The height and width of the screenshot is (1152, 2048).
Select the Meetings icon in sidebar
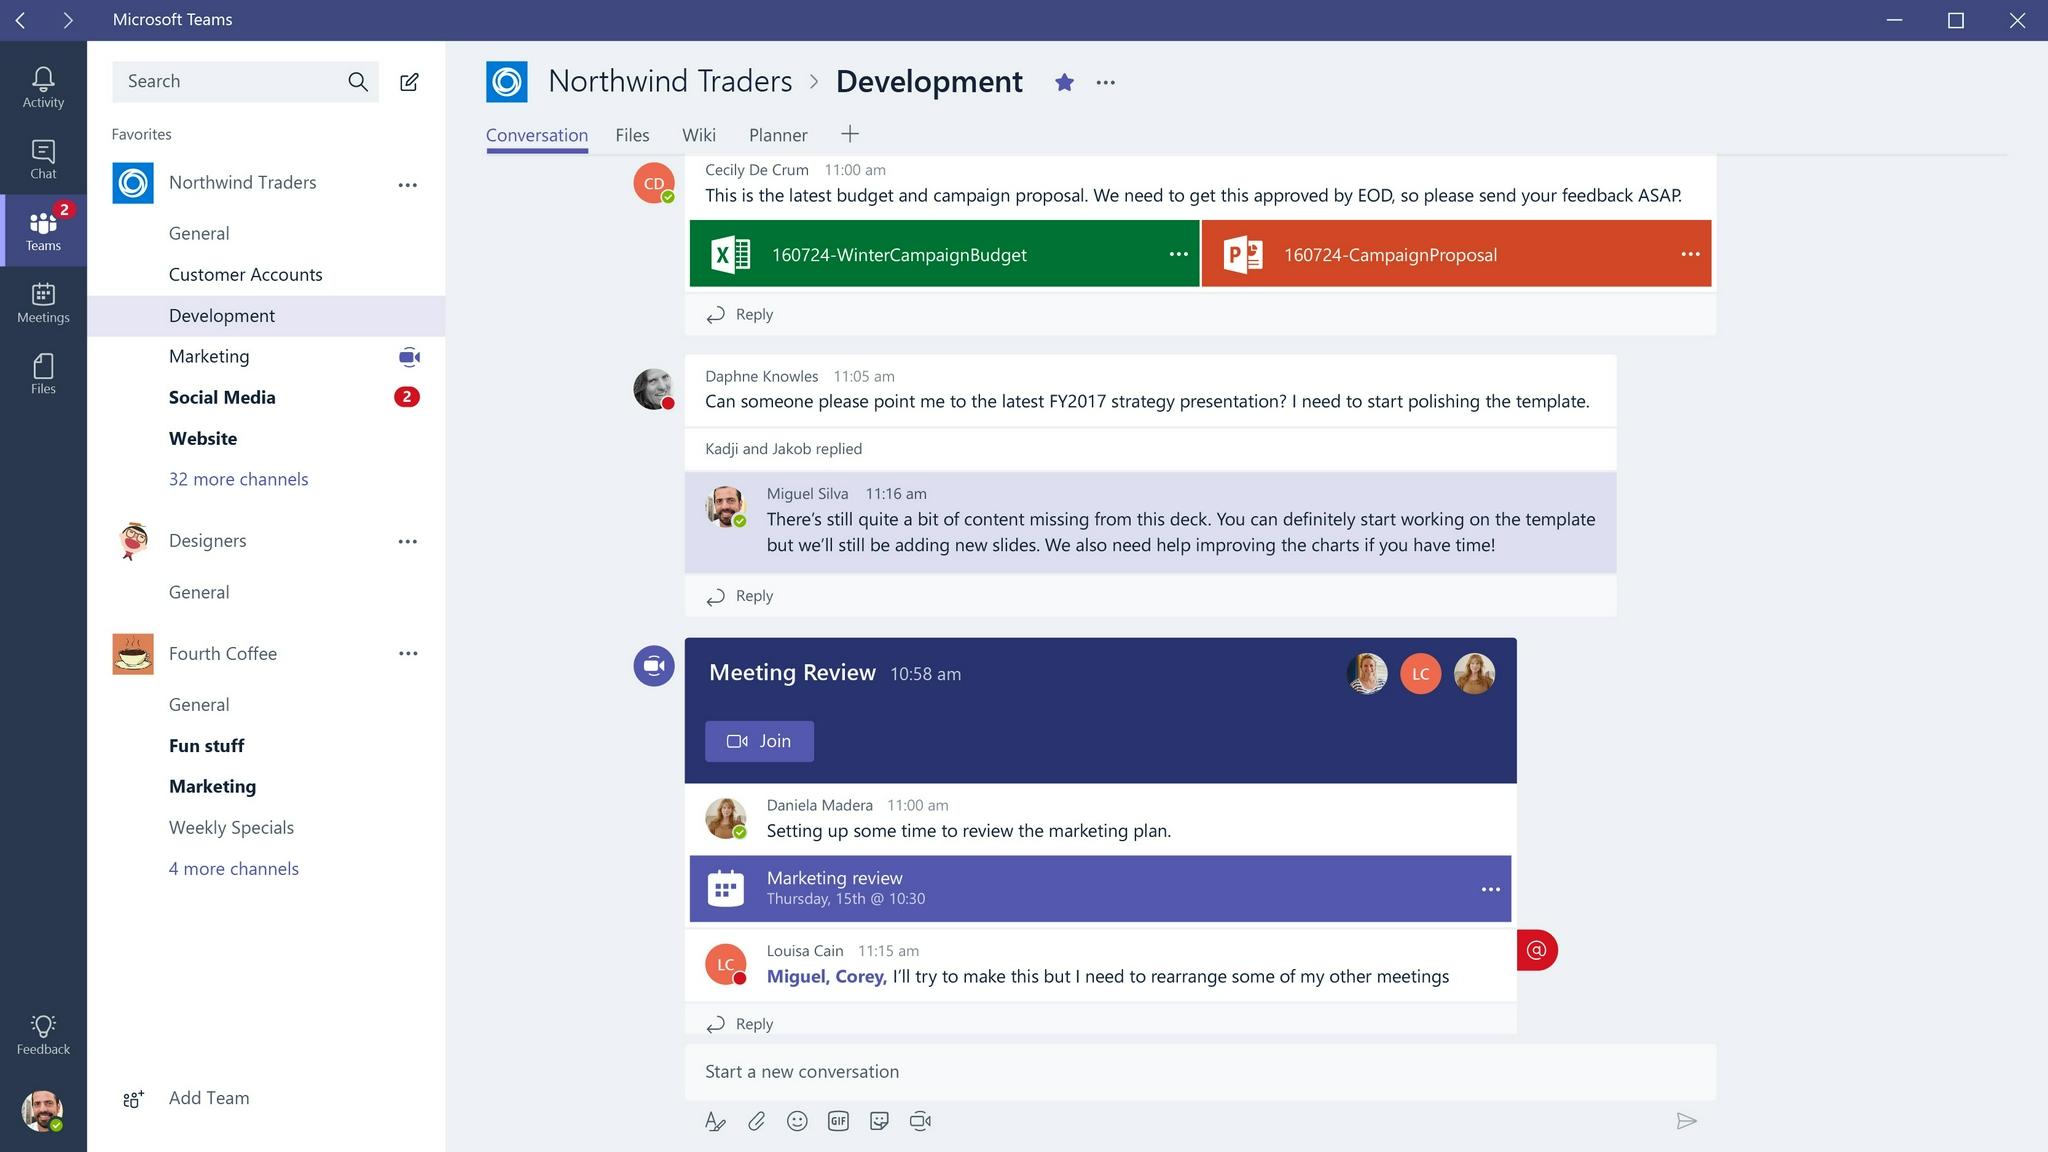[42, 300]
